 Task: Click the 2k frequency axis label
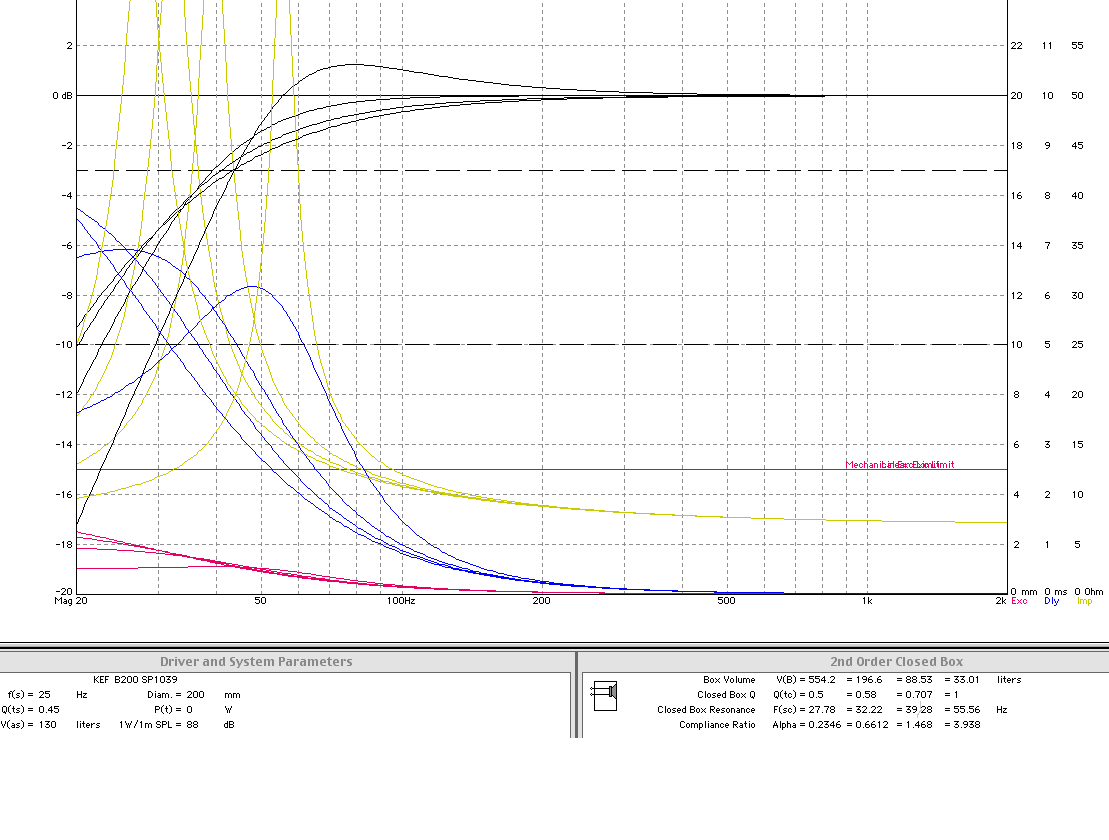[x=1001, y=600]
